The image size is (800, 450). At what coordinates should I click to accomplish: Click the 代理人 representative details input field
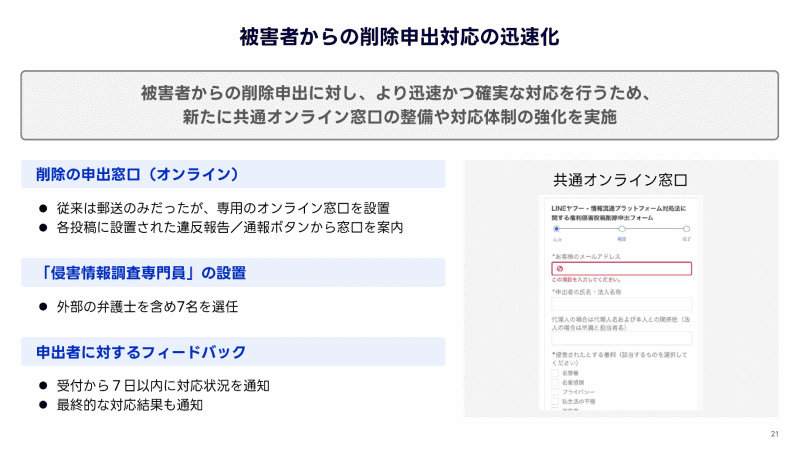pyautogui.click(x=621, y=338)
